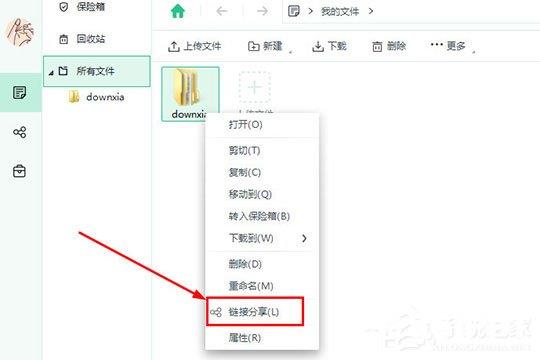Screen dimensions: 540x360
Task: Expand the 下载到(W) submenu arrow
Action: (x=304, y=238)
